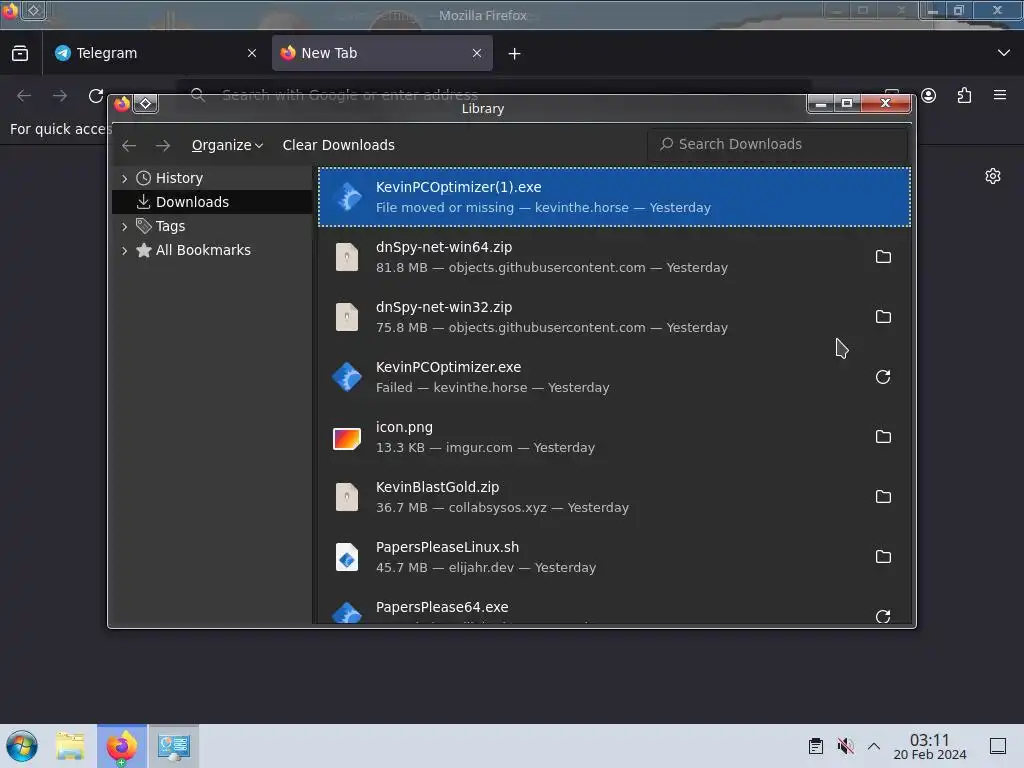
Task: Open the system settings taskbar app
Action: (x=174, y=746)
